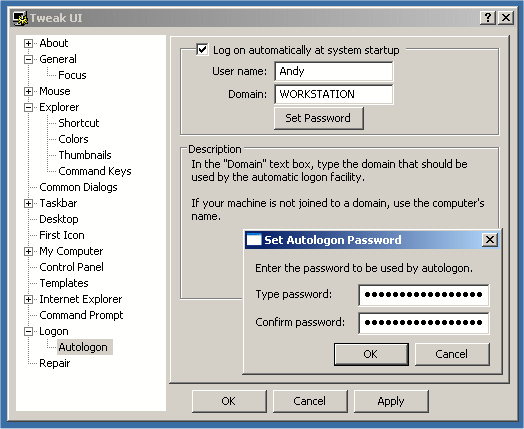Image resolution: width=524 pixels, height=429 pixels.
Task: Select Thumbnails in the tree
Action: 85,155
